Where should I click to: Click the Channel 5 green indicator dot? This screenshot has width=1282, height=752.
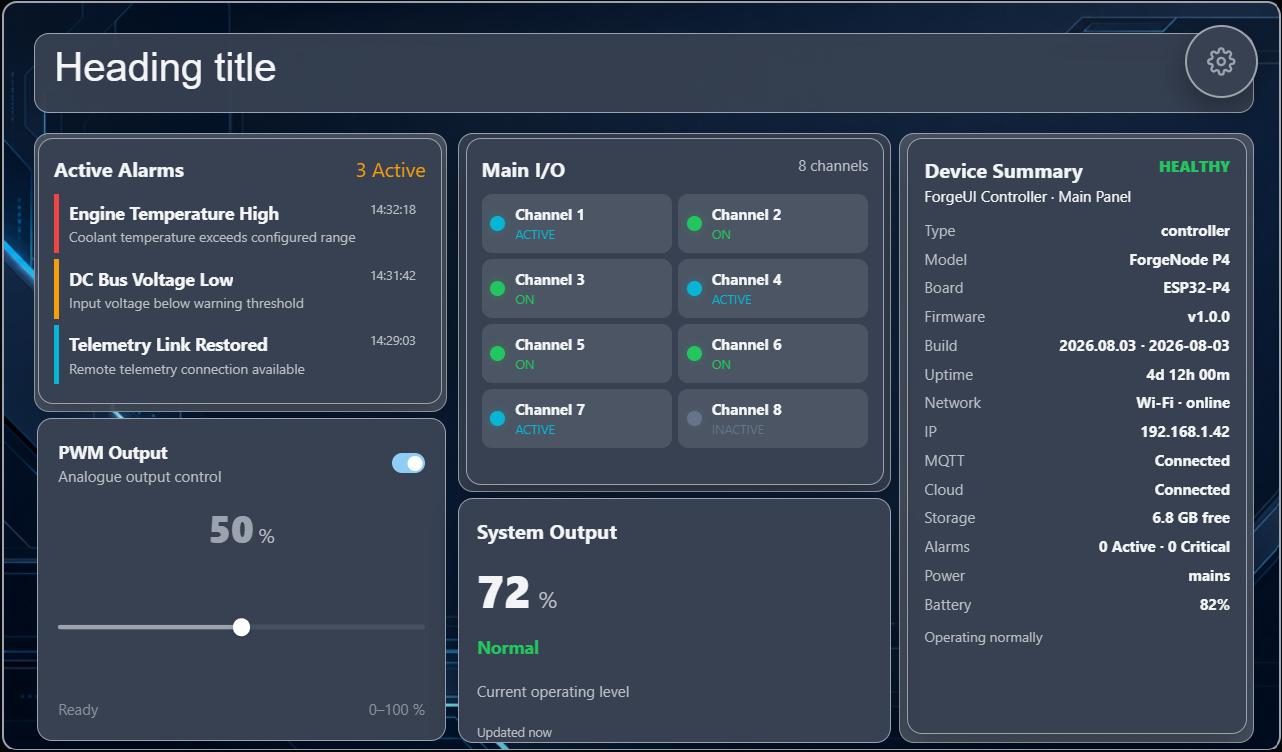[497, 353]
